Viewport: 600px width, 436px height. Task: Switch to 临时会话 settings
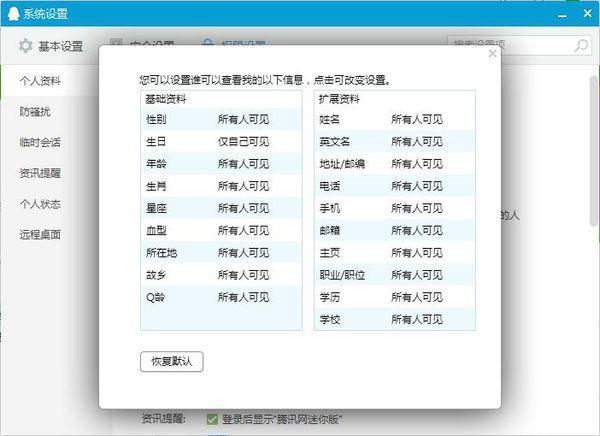tap(40, 142)
